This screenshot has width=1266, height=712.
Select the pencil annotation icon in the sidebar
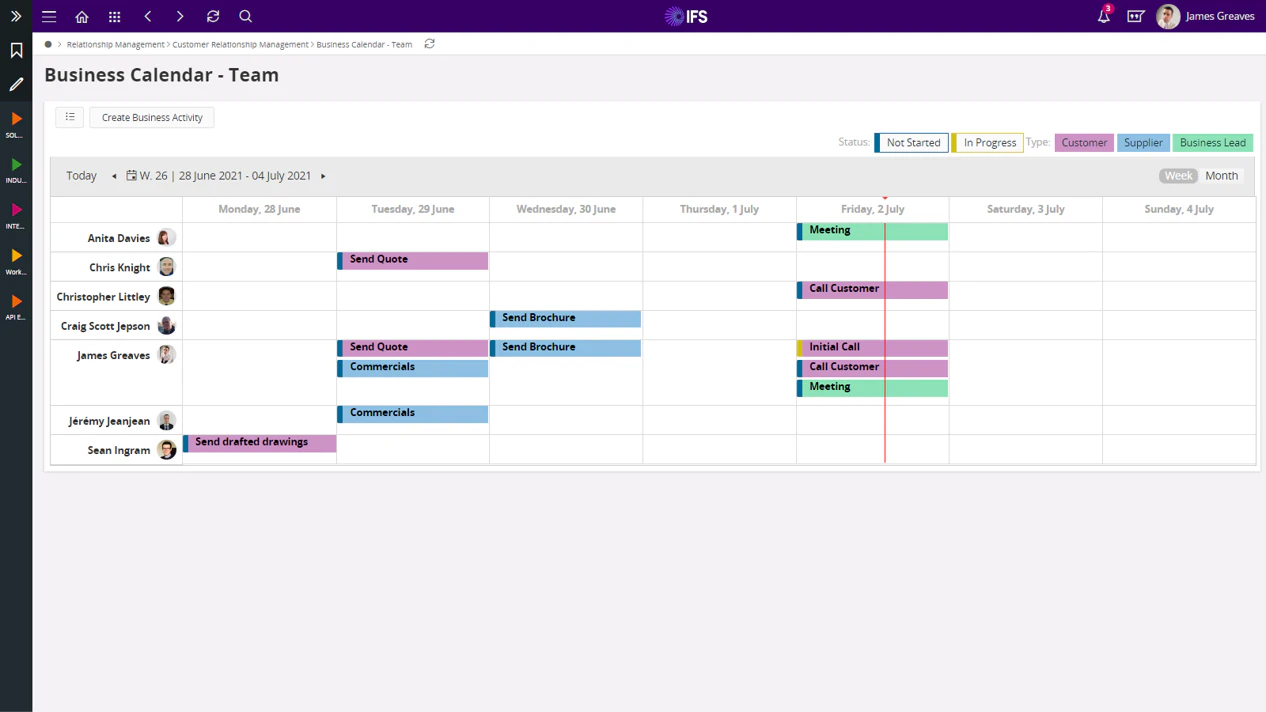point(15,84)
